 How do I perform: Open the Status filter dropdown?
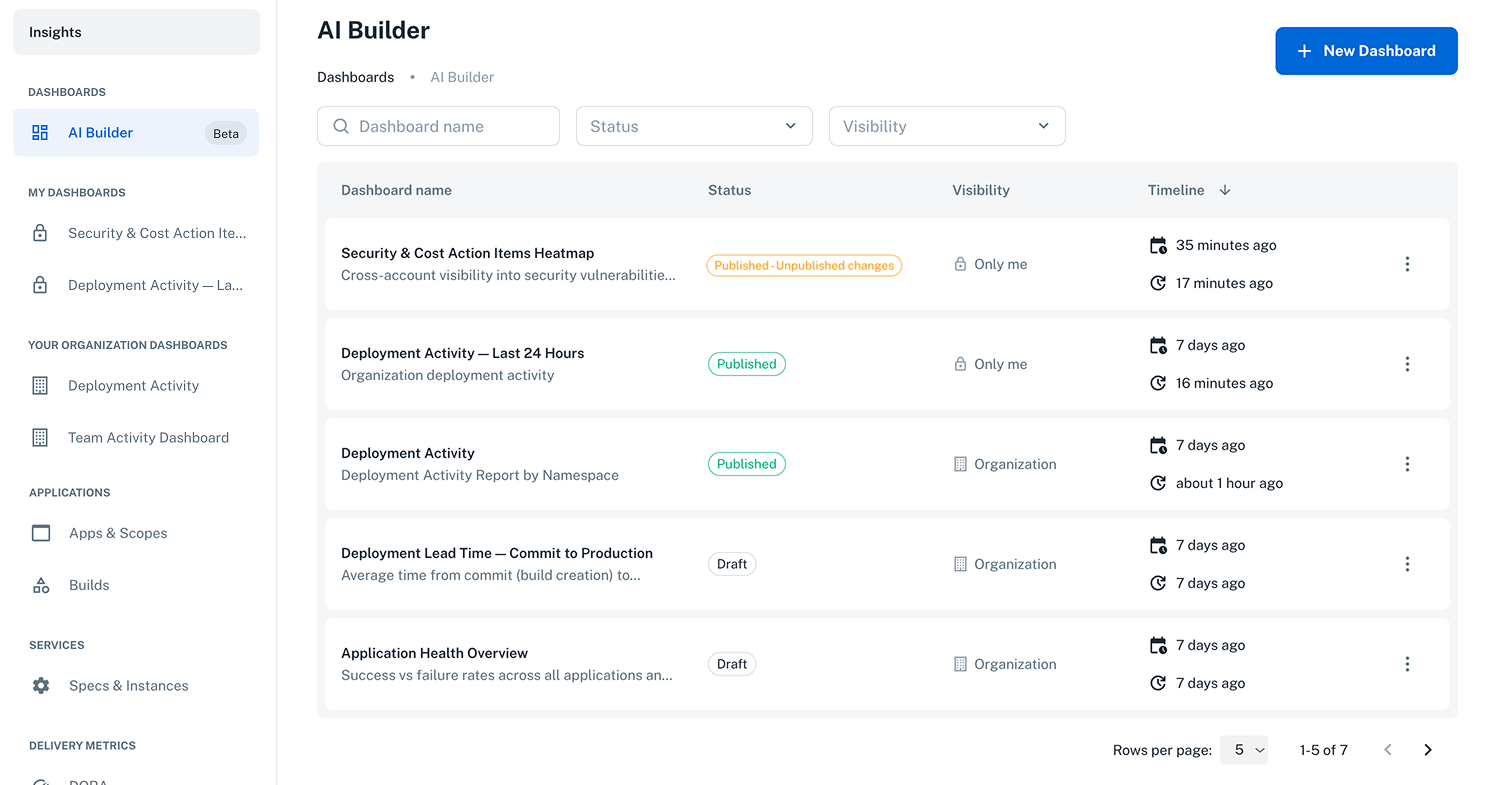[x=694, y=125]
